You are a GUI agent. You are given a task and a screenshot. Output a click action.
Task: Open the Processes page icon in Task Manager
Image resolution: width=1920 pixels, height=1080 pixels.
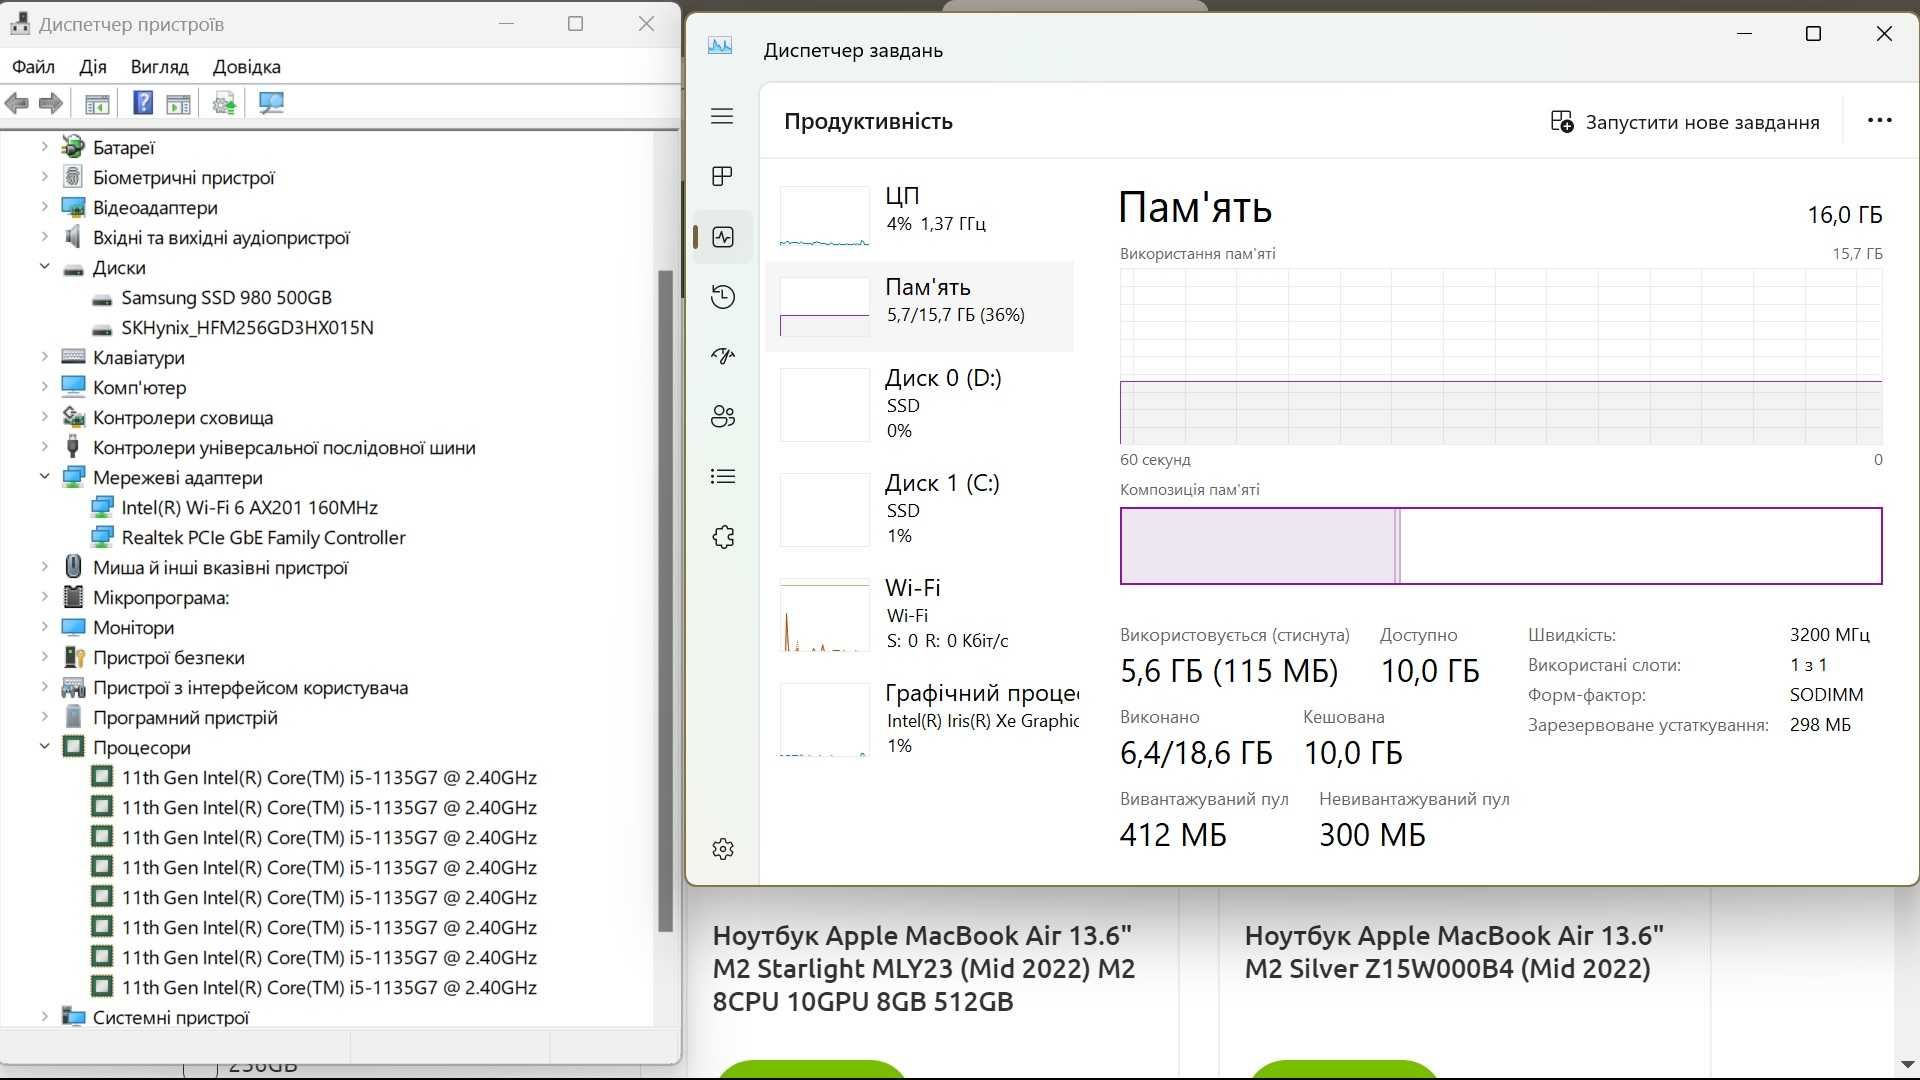[722, 177]
